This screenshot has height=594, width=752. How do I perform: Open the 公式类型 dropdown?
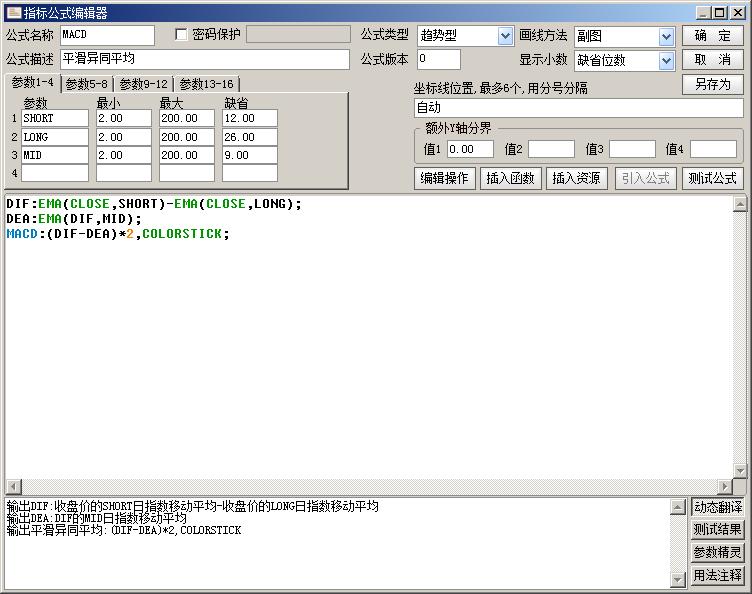pyautogui.click(x=505, y=35)
